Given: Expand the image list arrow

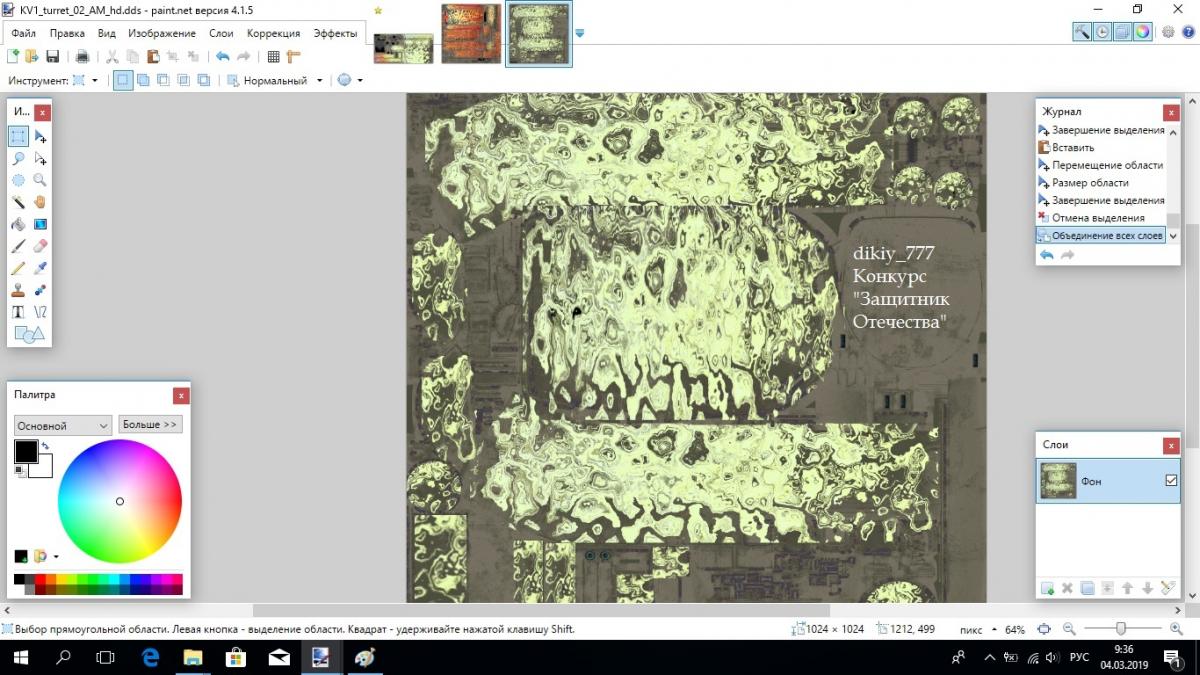Looking at the screenshot, I should [x=580, y=33].
